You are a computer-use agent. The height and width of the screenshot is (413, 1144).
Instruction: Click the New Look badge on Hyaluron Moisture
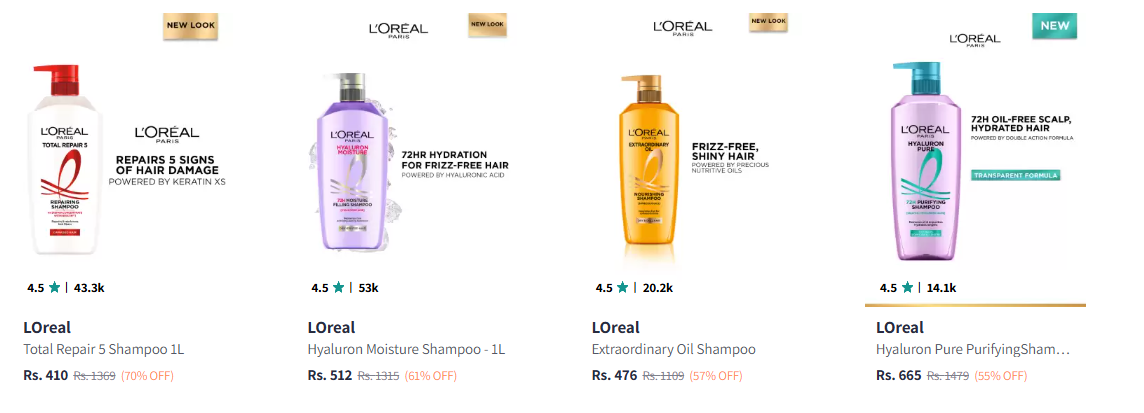tap(486, 24)
